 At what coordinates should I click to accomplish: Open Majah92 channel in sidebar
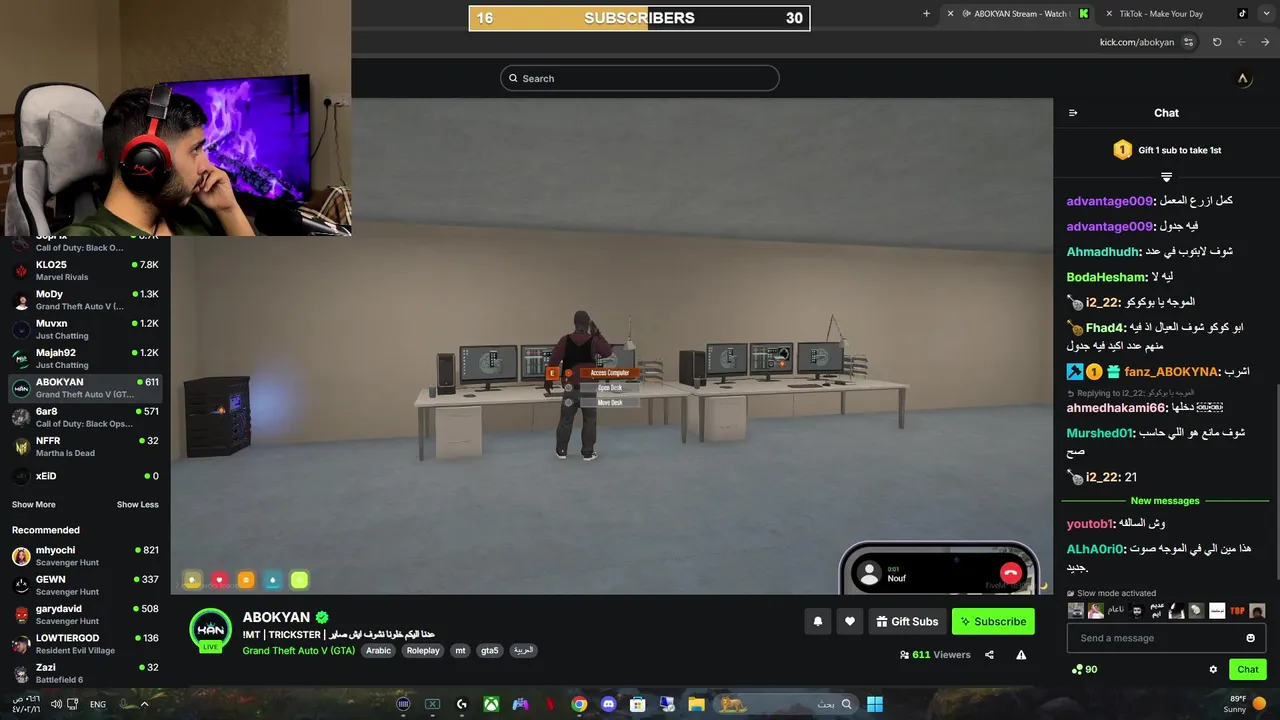(85, 358)
